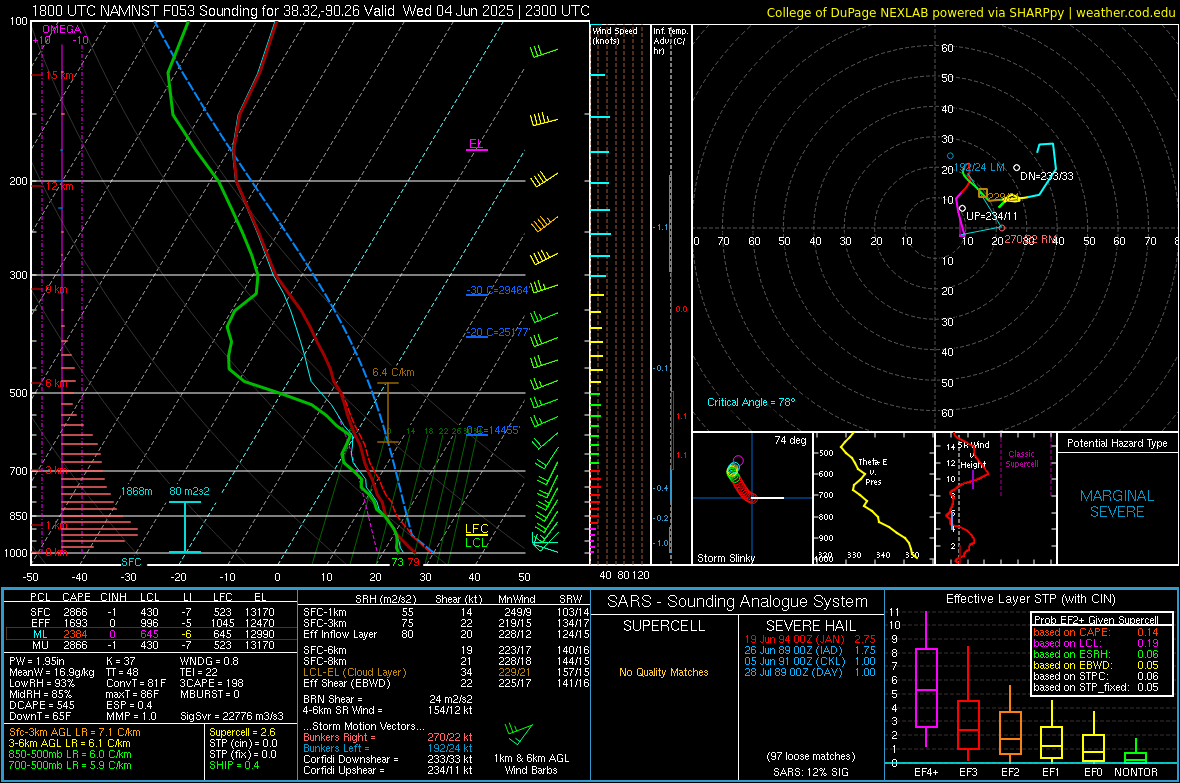Click the 'UP=234/11' hodograph label
Screen dimensions: 1180x783
992,216
